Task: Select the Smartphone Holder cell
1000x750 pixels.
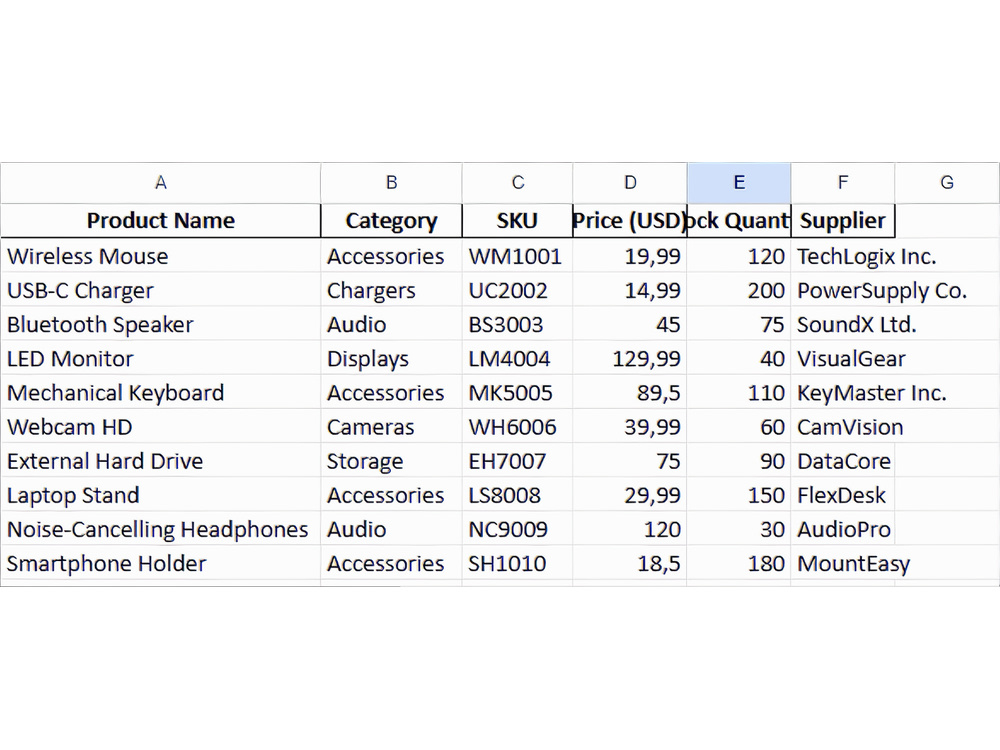Action: tap(161, 564)
